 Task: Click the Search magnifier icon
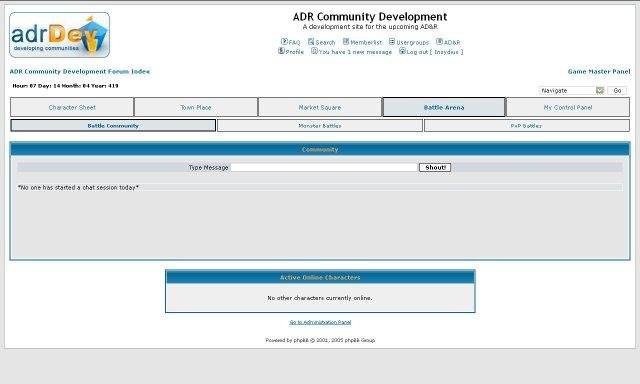click(x=311, y=42)
